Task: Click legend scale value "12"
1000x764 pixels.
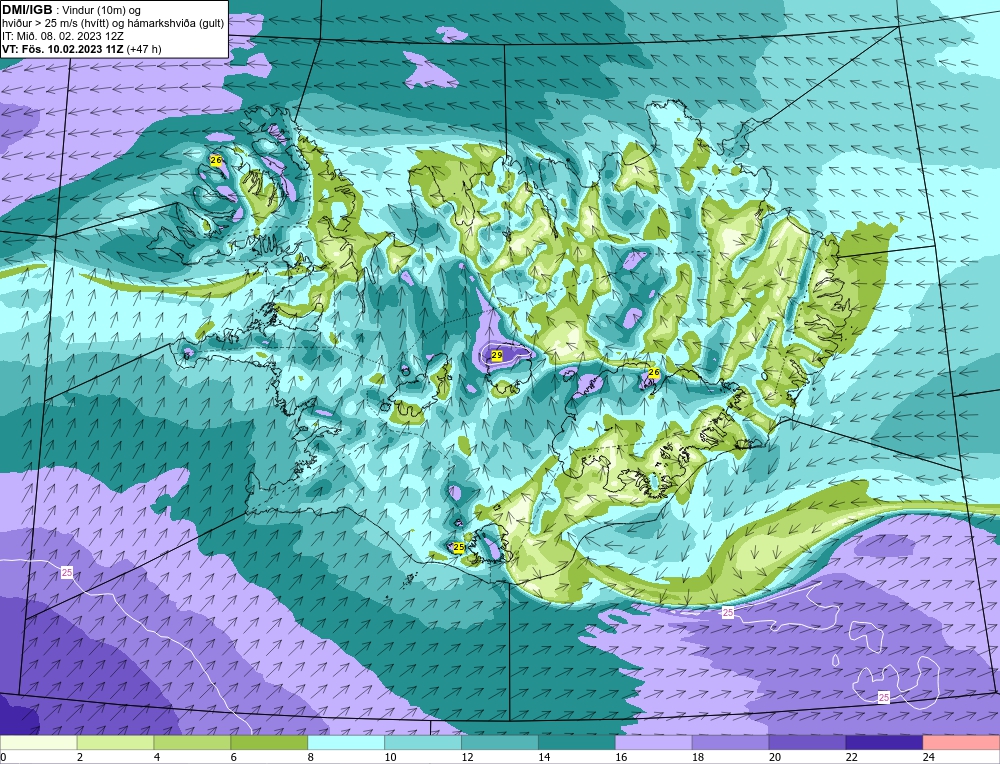Action: pyautogui.click(x=467, y=757)
